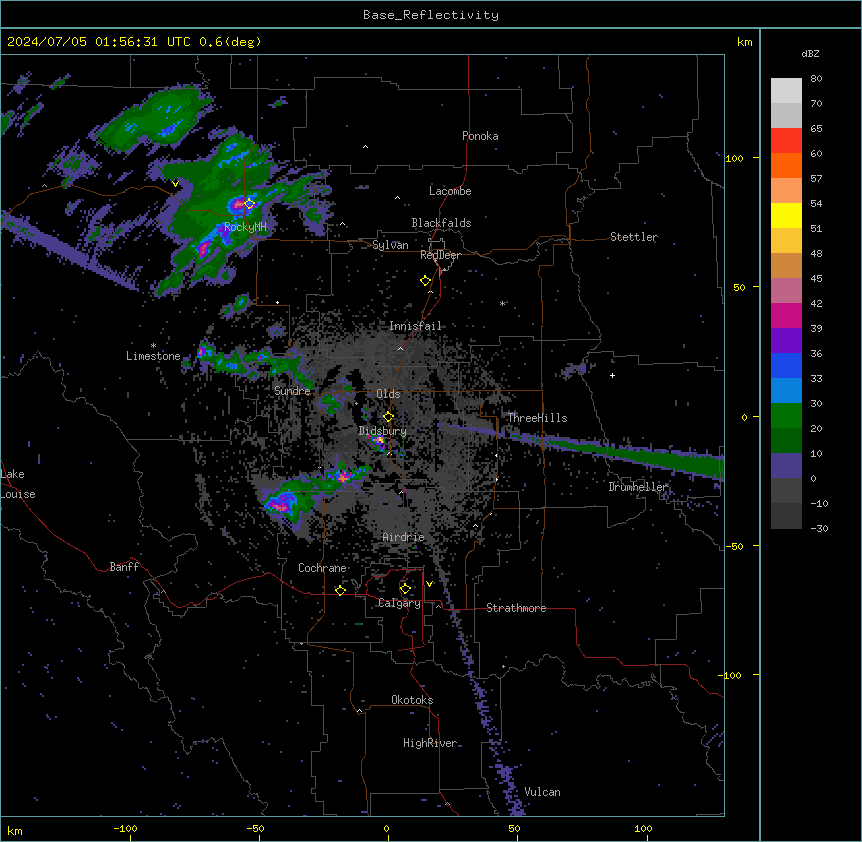The image size is (862, 842).
Task: Select the Drumheller label
Action: pos(638,487)
